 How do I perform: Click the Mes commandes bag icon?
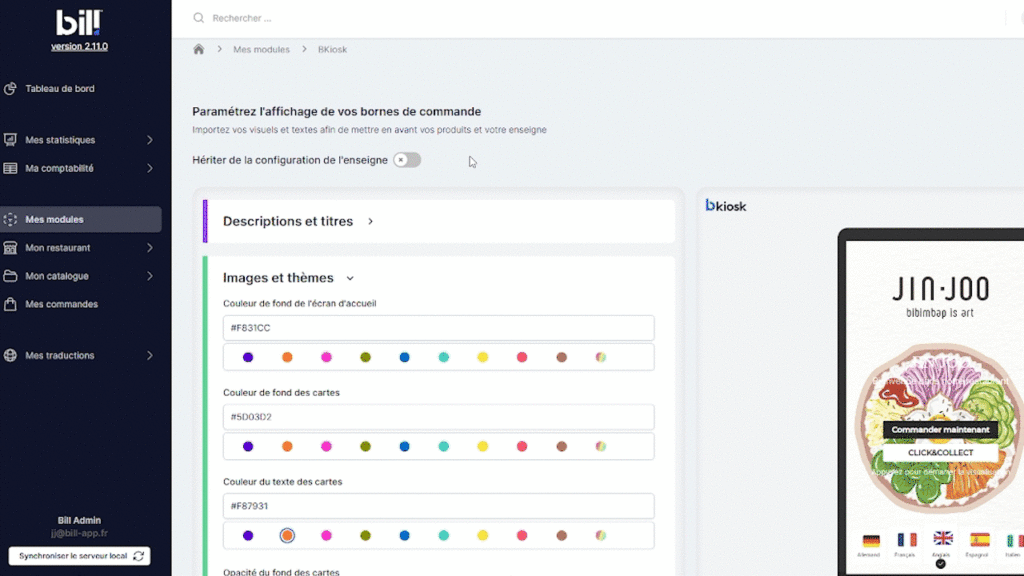coord(11,304)
